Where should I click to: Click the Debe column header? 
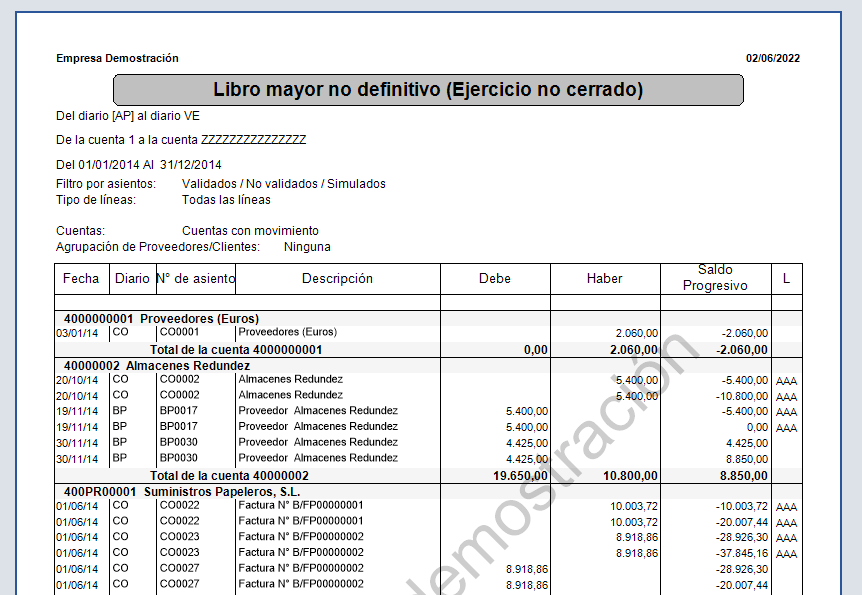(495, 279)
